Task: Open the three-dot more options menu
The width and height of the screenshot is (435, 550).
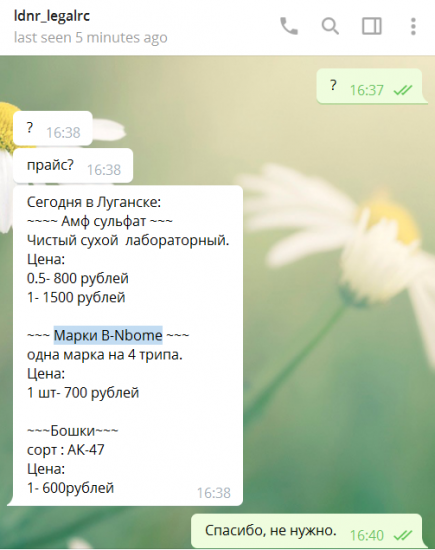Action: (x=413, y=26)
